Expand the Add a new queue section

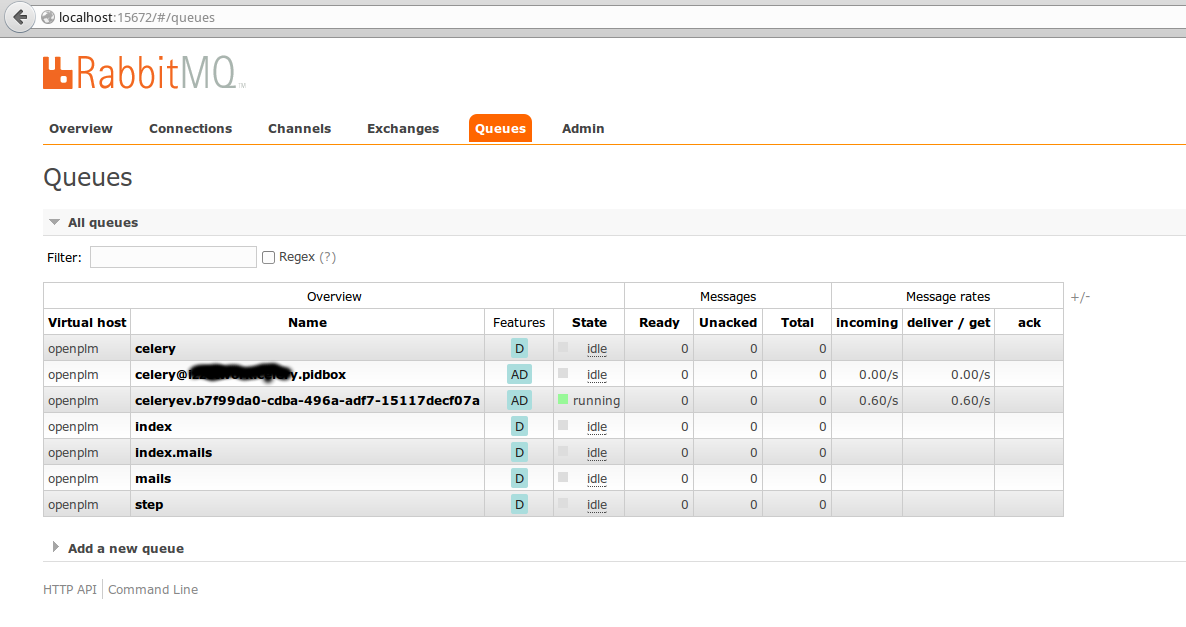click(x=125, y=548)
